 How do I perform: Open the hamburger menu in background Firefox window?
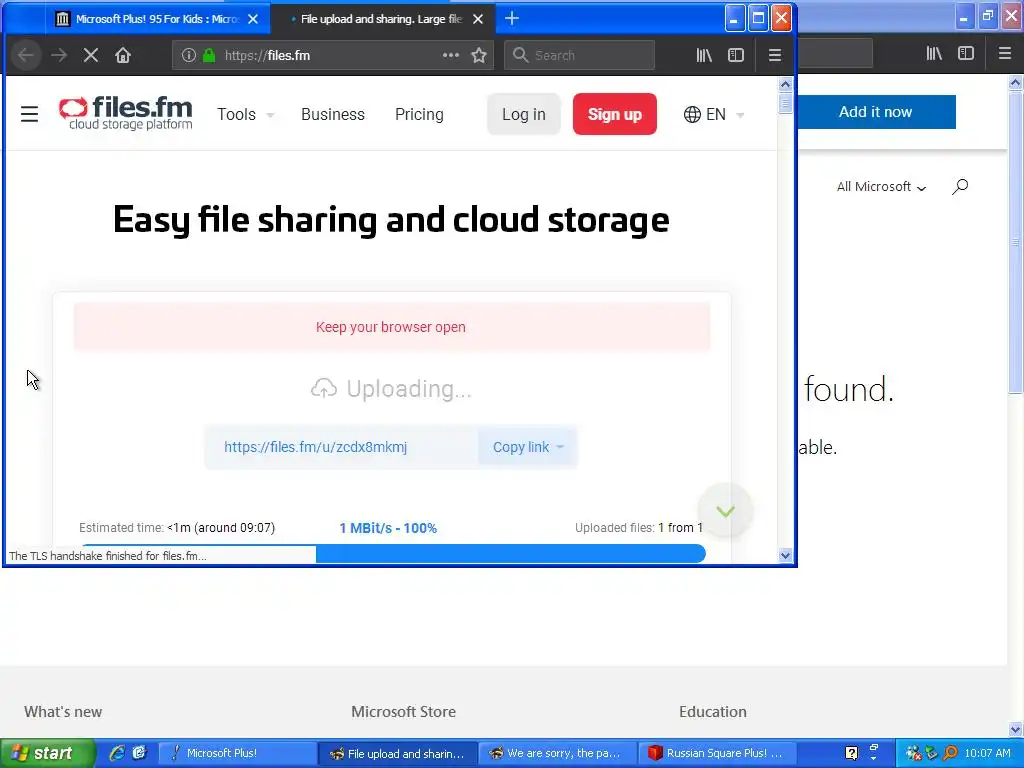click(x=1005, y=54)
